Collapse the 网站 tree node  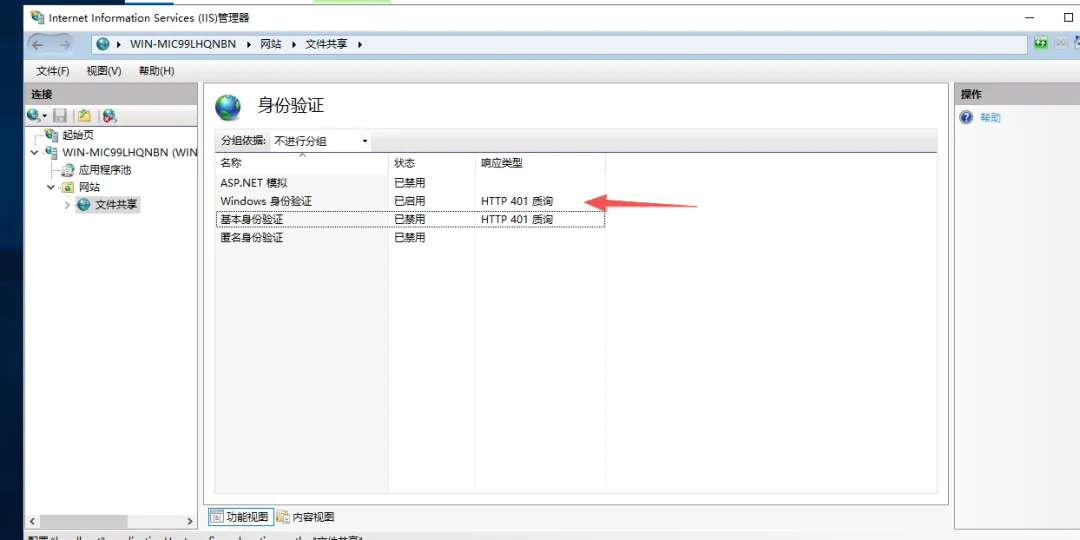tap(51, 187)
